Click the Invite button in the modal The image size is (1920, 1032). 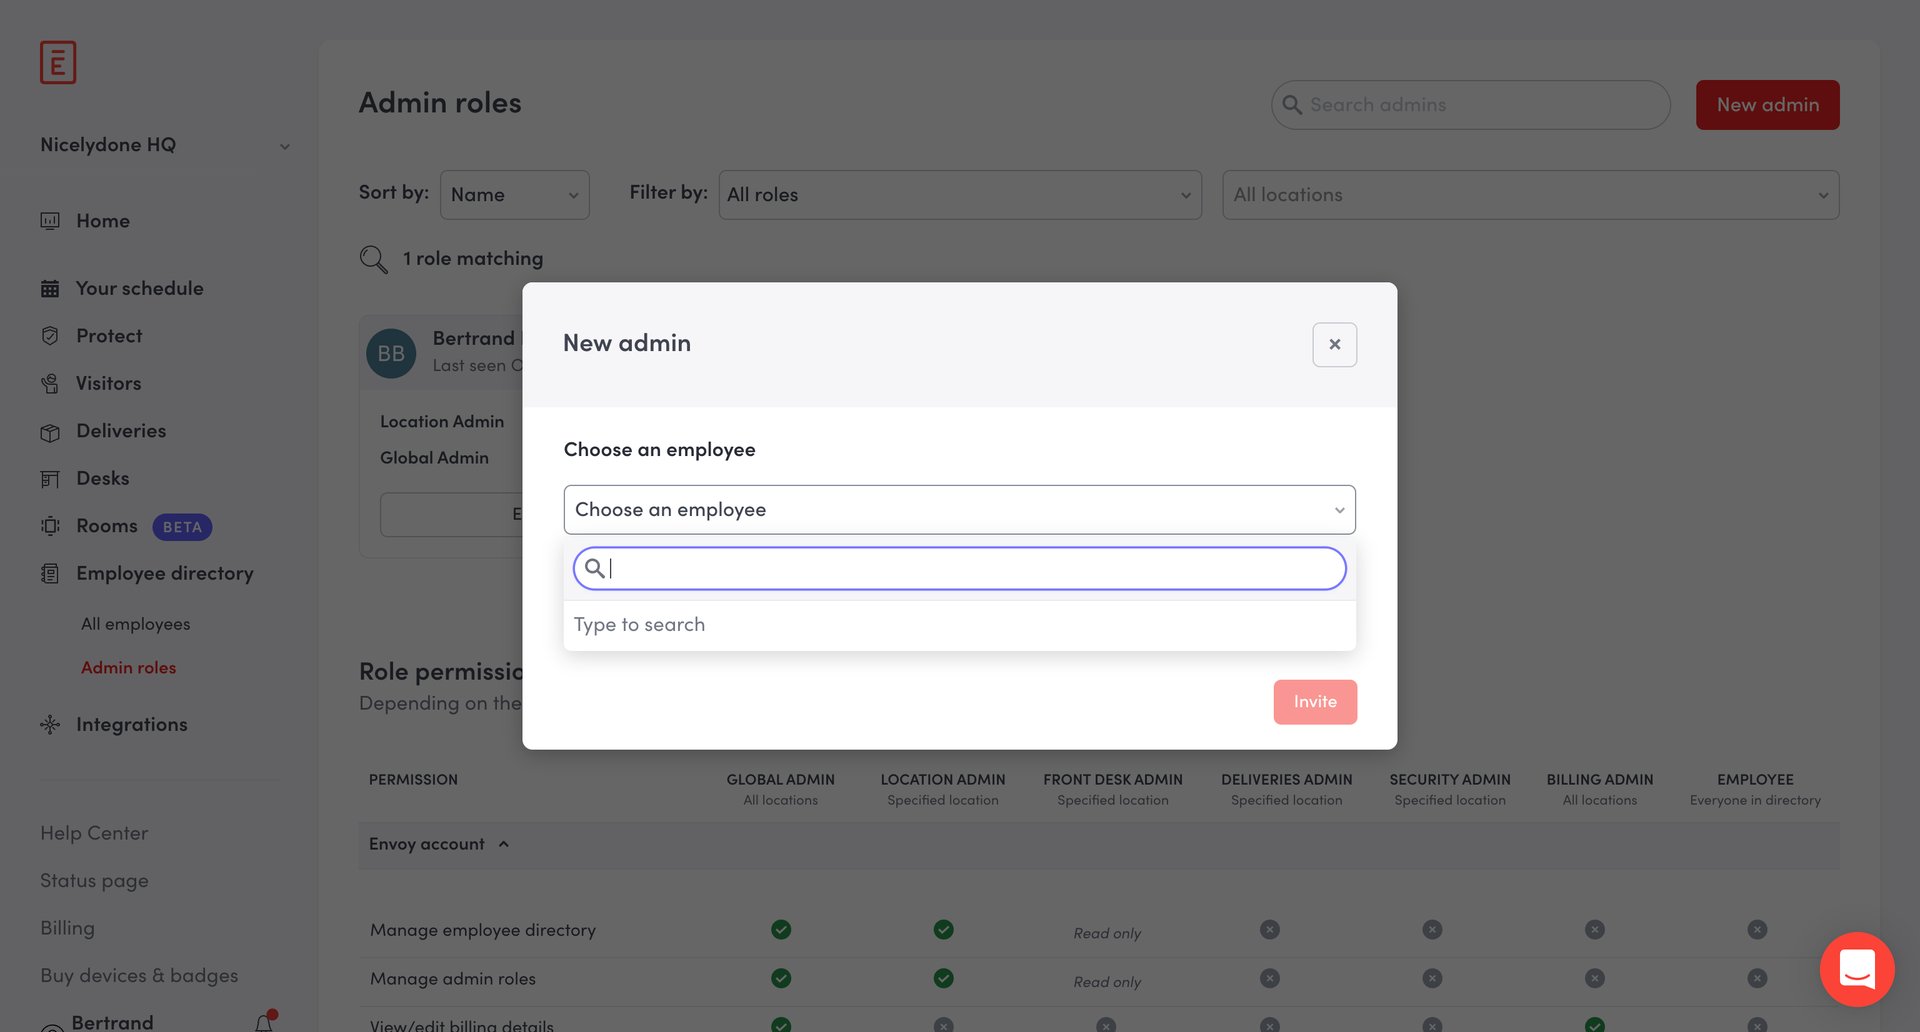pos(1315,701)
